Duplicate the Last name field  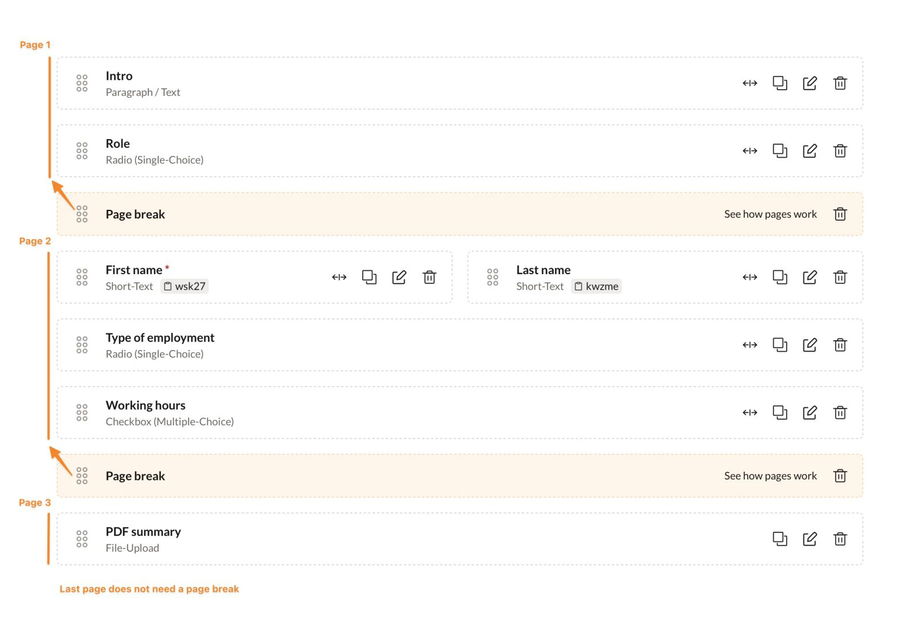click(x=780, y=277)
